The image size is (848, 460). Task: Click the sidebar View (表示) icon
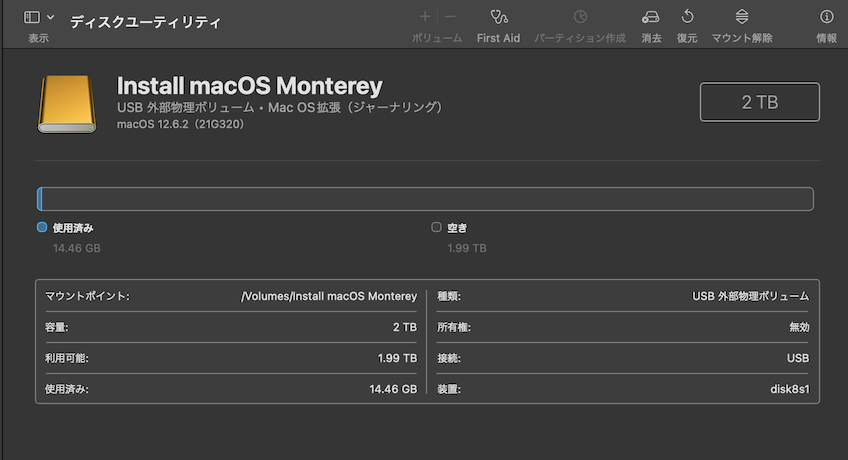[x=32, y=17]
